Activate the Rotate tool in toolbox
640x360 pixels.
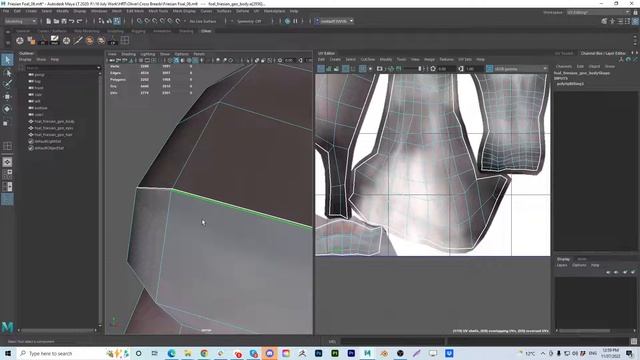[7, 109]
